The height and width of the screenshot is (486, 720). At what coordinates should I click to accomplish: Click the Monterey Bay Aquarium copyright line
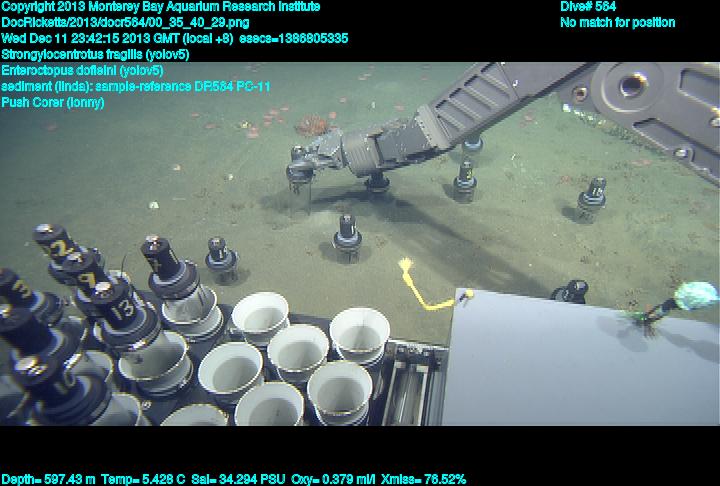coord(161,7)
